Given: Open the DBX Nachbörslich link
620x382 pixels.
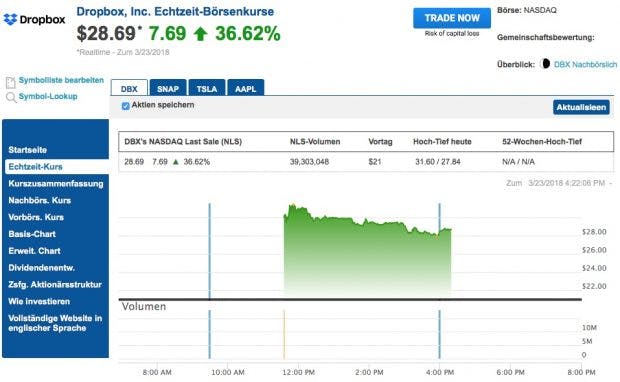Looking at the screenshot, I should coord(585,64).
